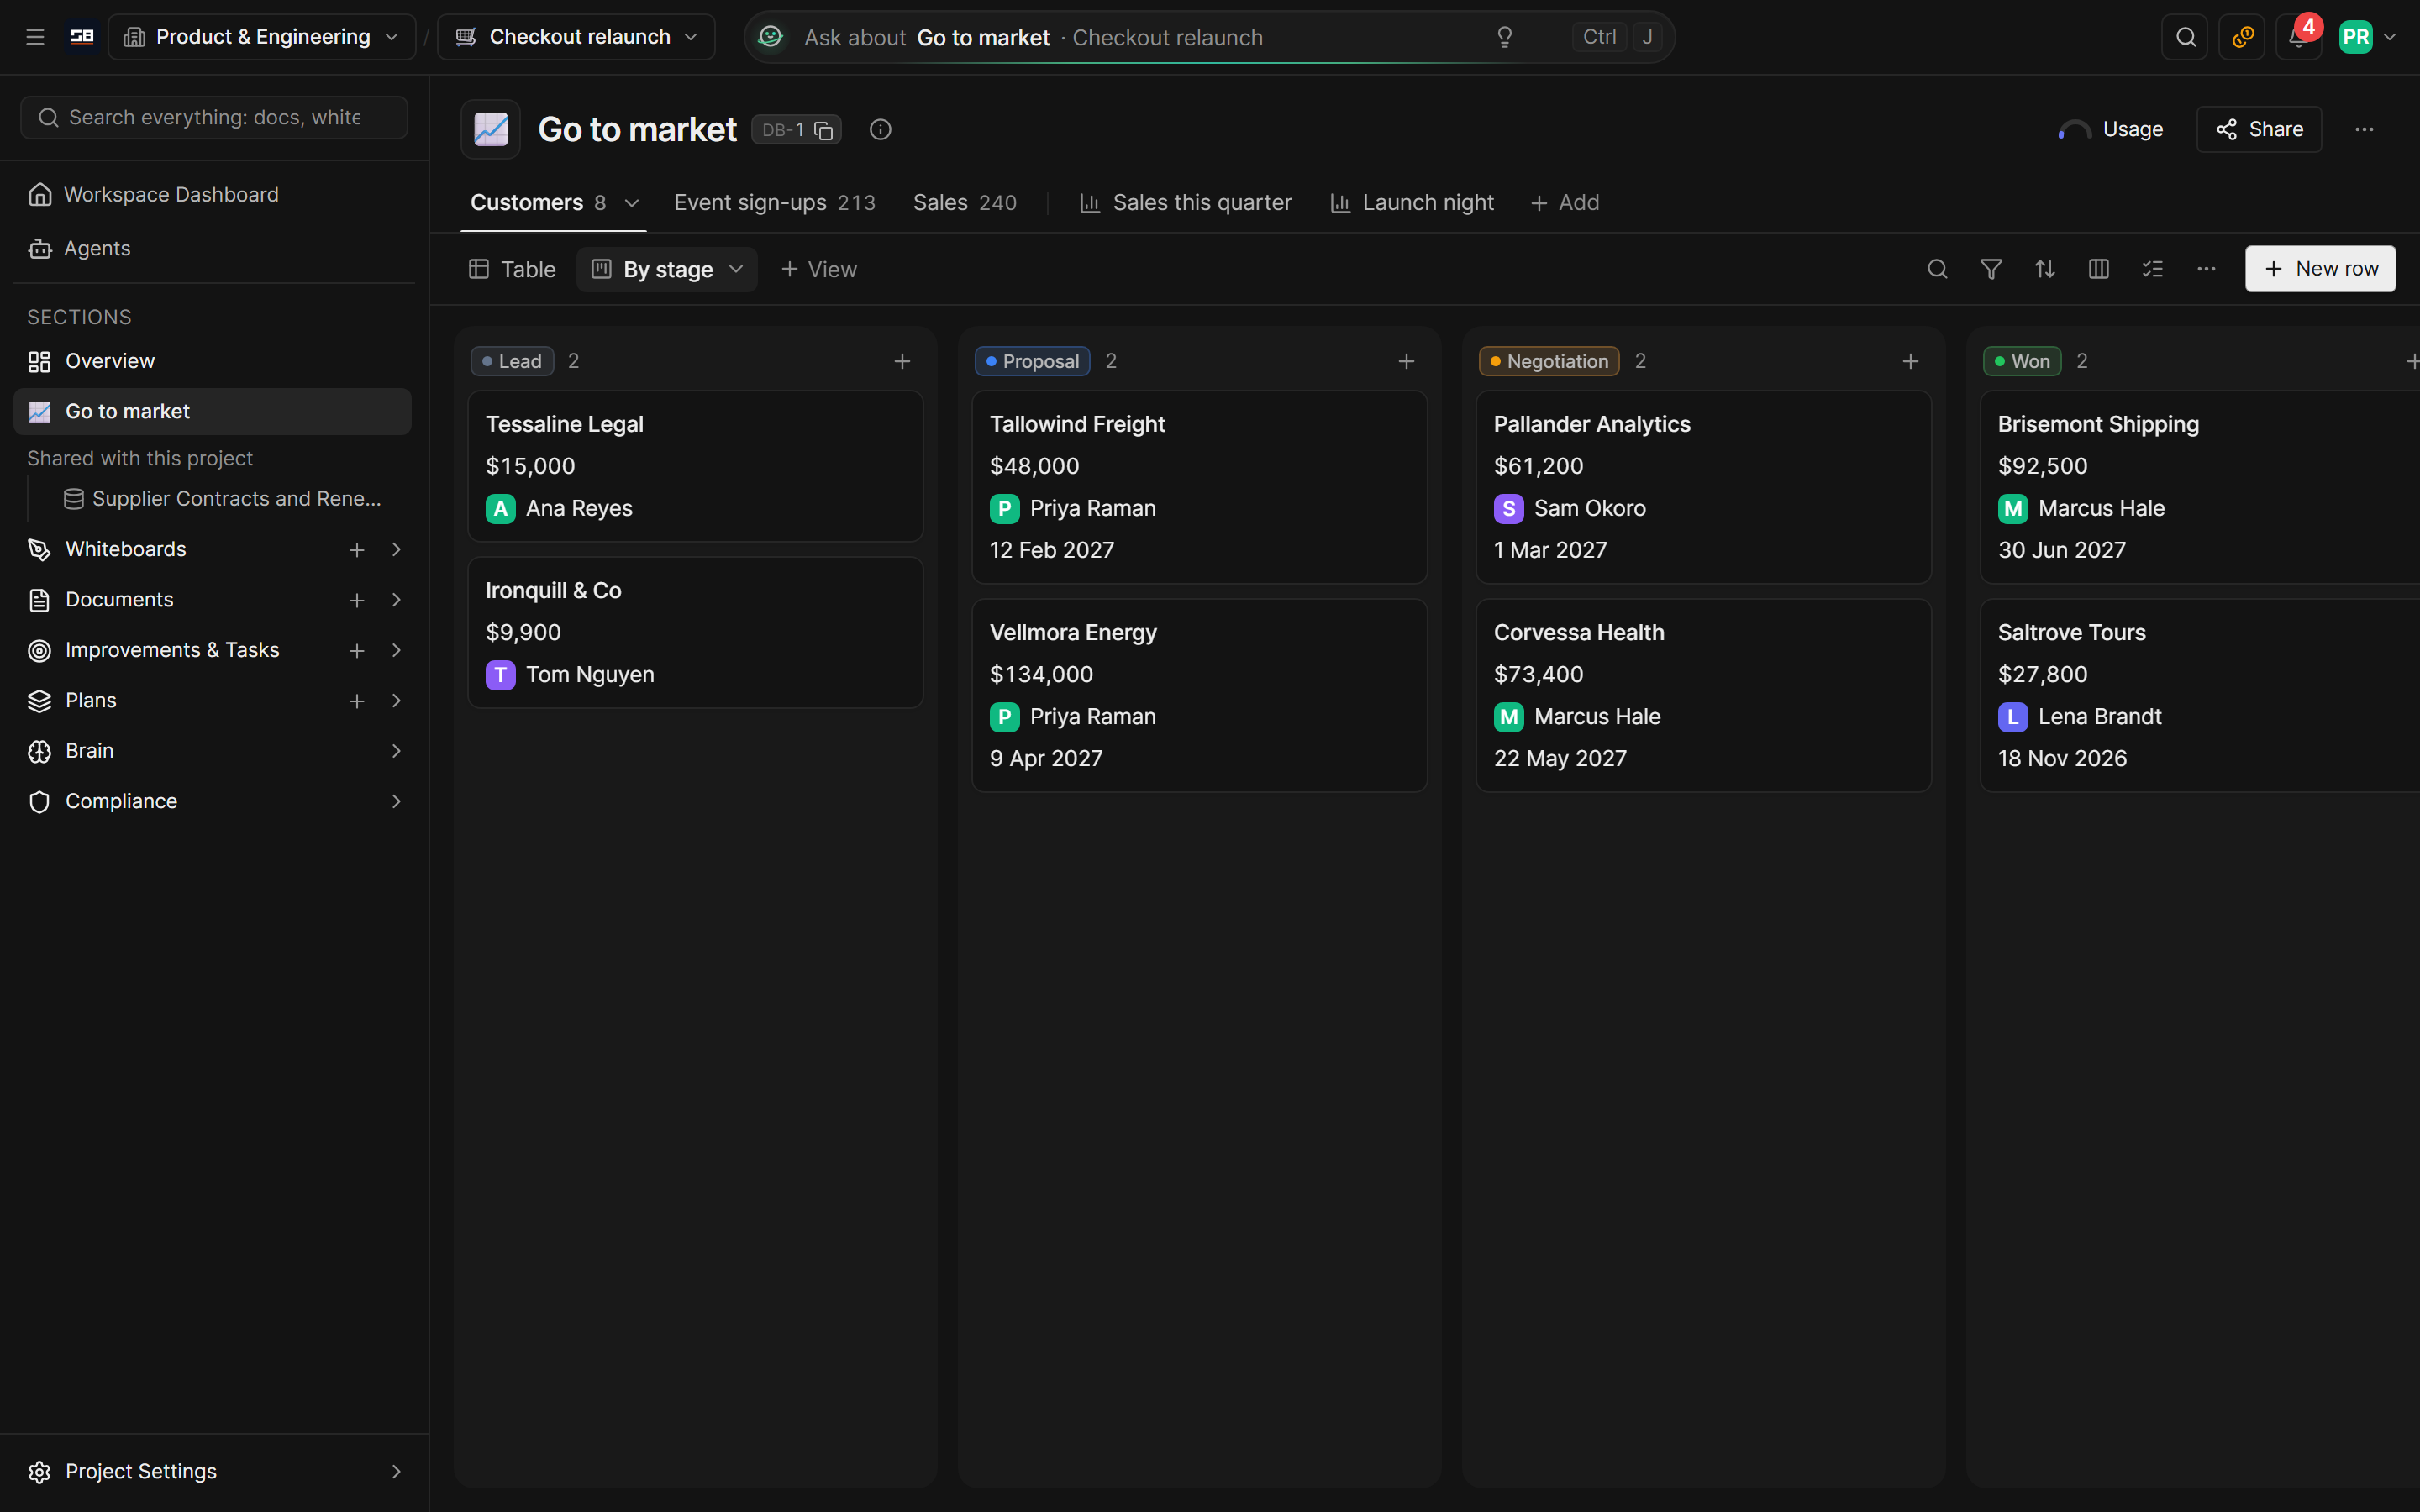
Task: Add a card to the Lead column
Action: [x=902, y=361]
